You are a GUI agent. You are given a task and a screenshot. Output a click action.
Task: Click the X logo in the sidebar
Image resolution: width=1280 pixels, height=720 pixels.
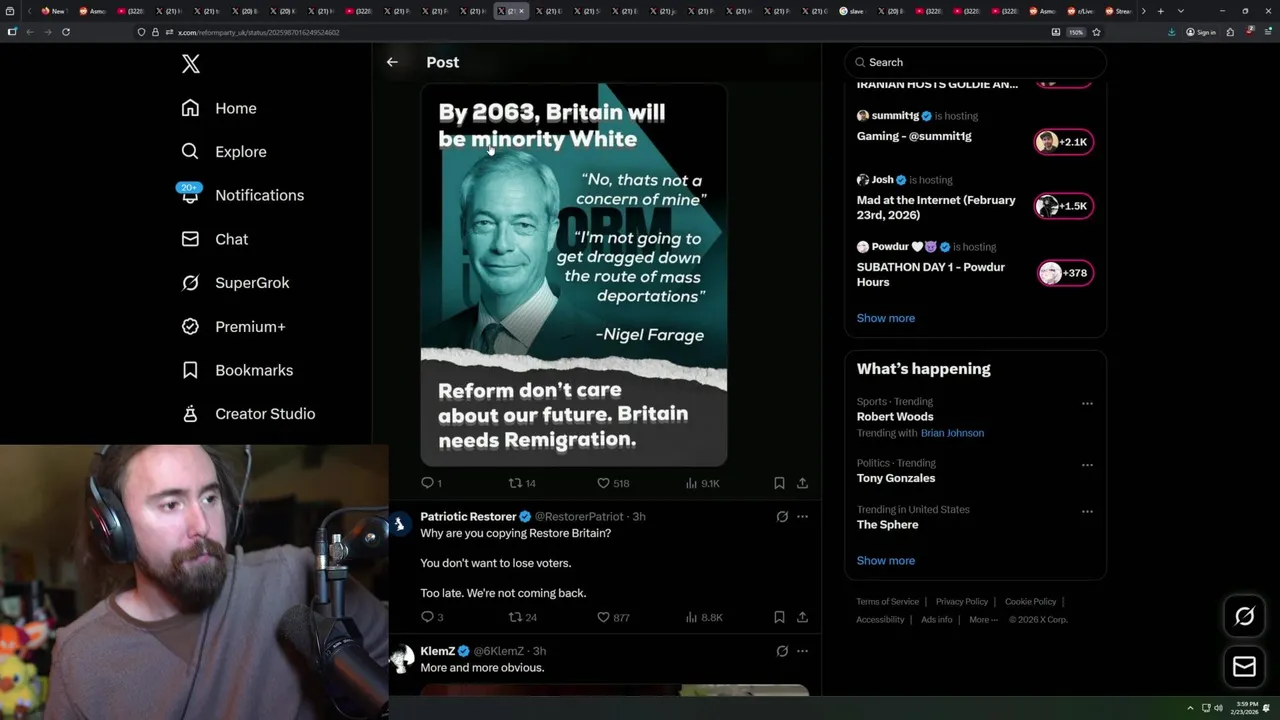click(x=191, y=64)
